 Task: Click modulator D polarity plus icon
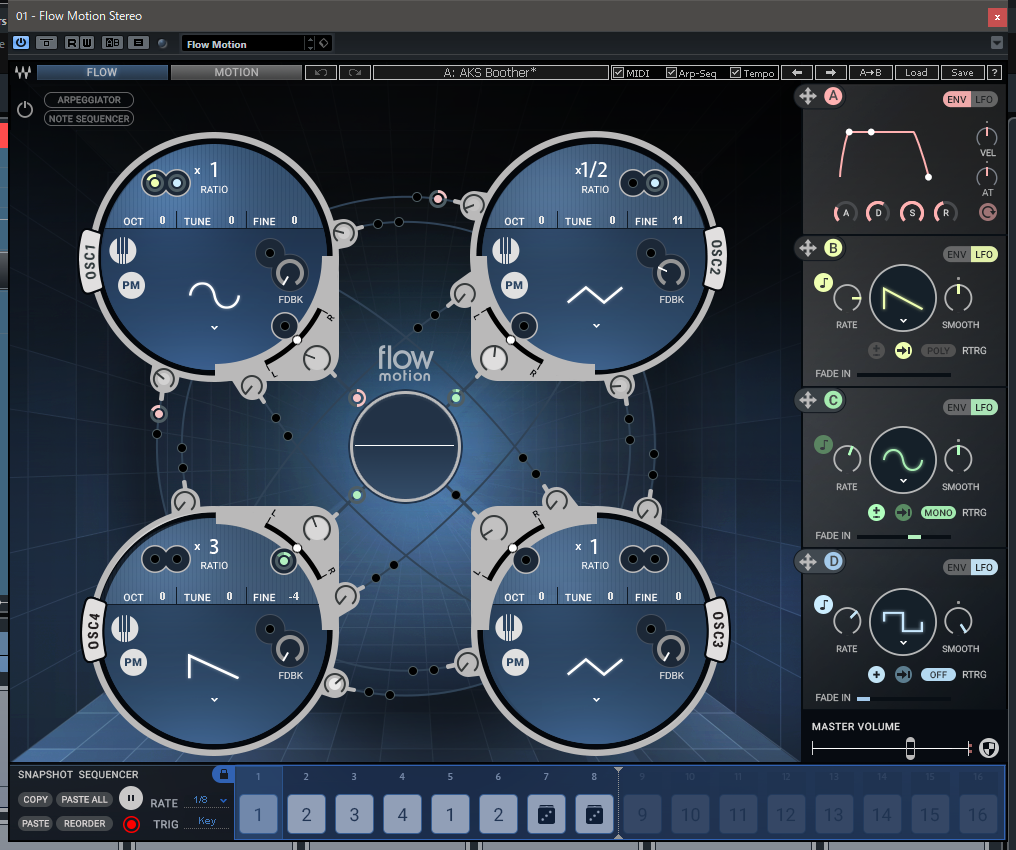point(876,674)
